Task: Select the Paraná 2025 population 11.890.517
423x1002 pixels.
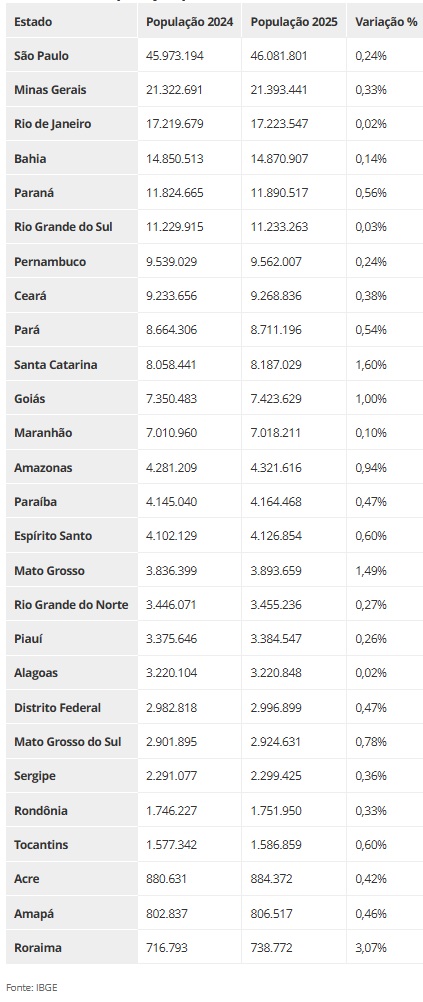Action: tap(279, 193)
